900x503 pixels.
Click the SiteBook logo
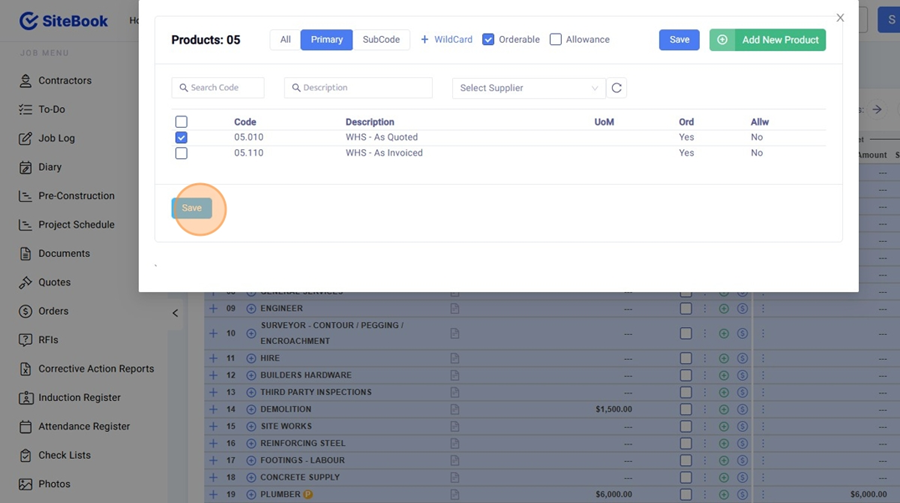tap(64, 21)
